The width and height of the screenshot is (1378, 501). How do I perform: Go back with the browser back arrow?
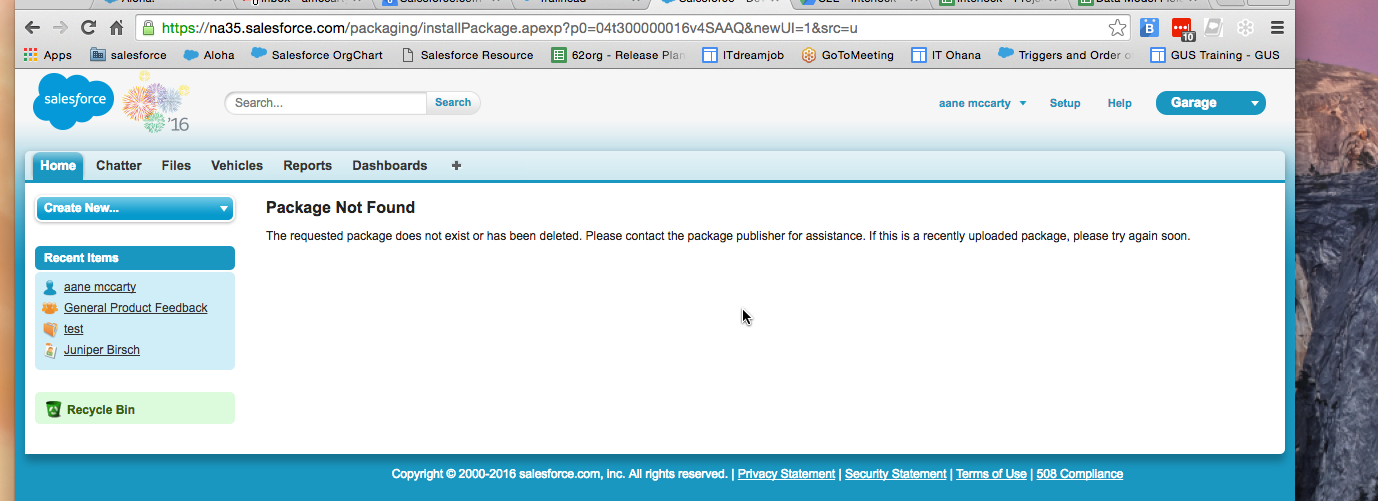[32, 28]
